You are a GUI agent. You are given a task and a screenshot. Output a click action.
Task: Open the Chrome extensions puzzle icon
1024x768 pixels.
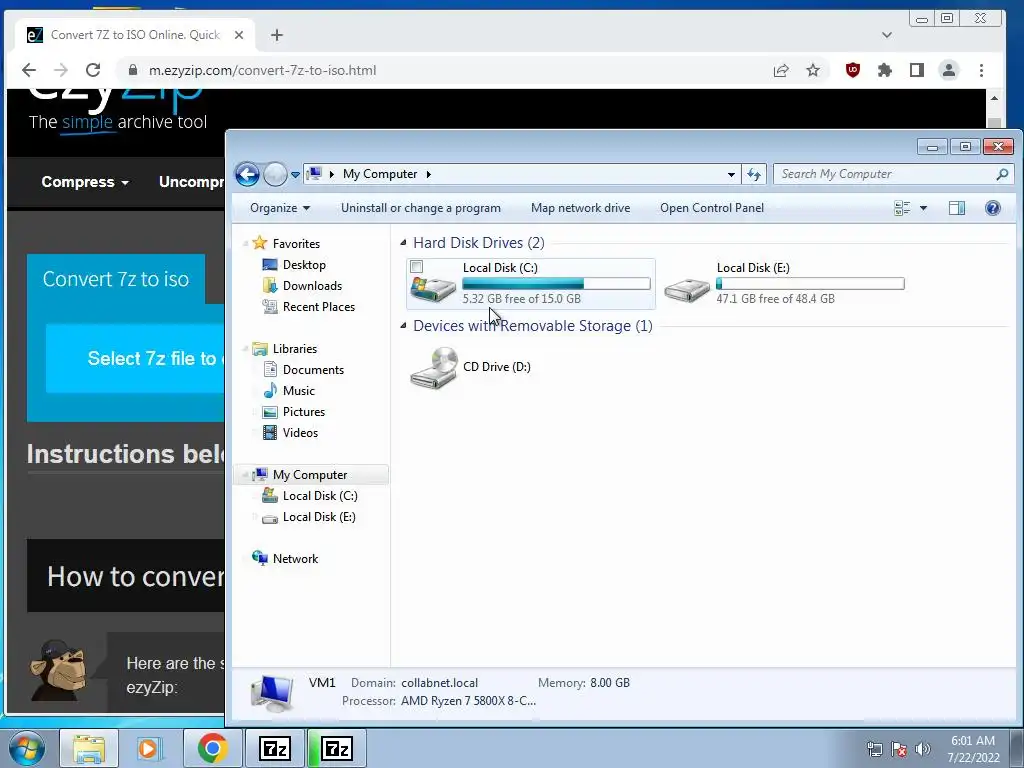[x=885, y=71]
